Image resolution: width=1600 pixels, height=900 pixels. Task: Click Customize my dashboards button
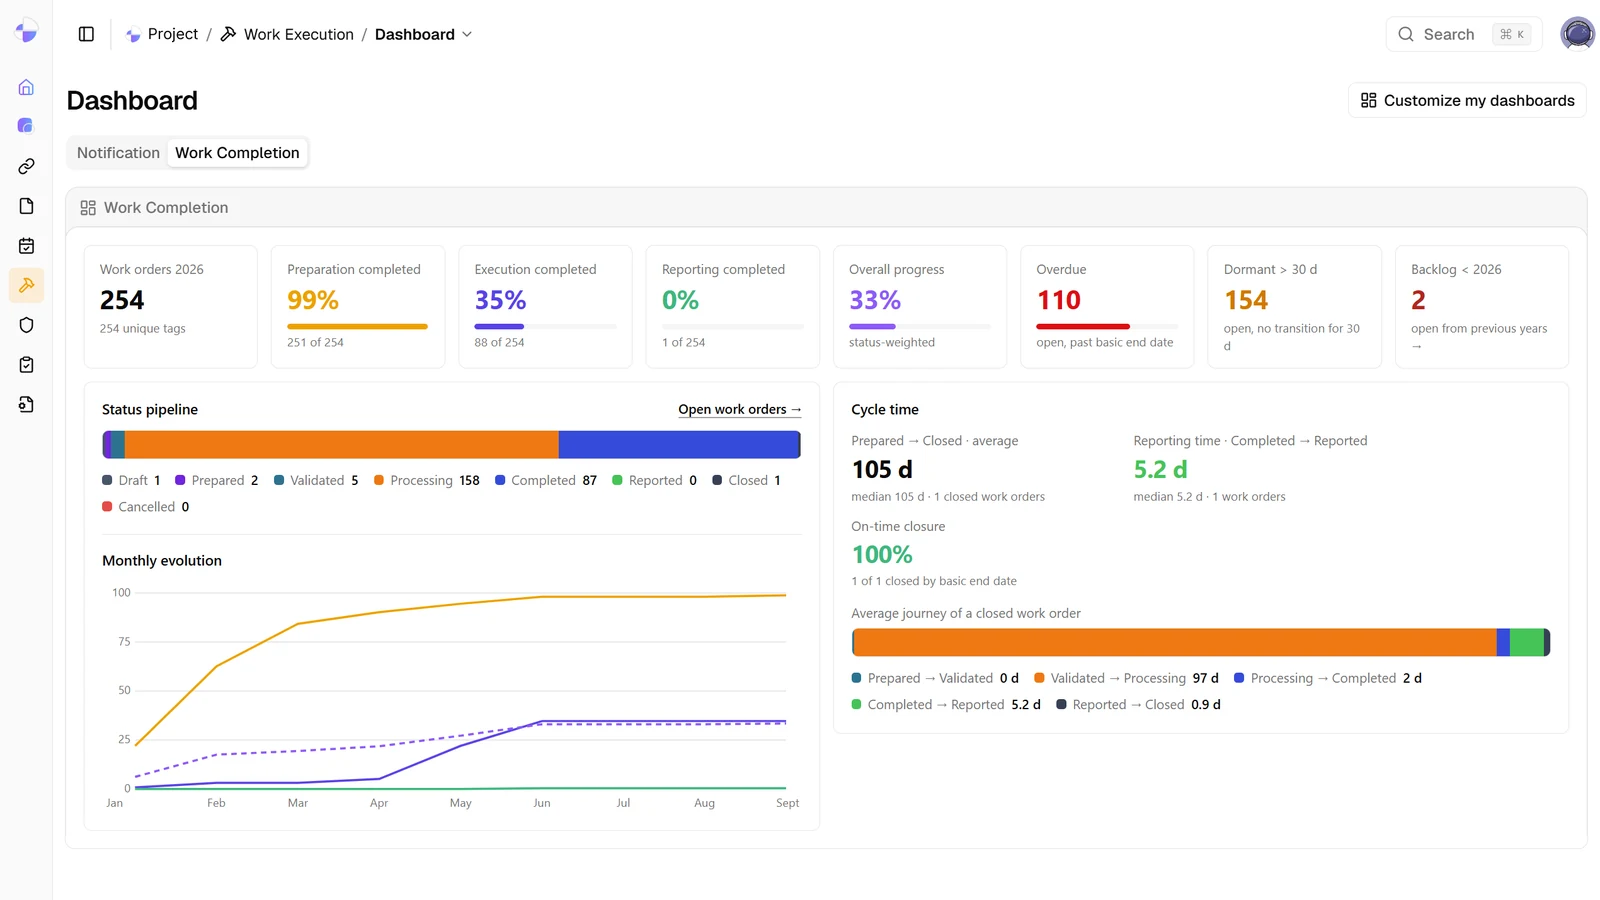point(1467,100)
